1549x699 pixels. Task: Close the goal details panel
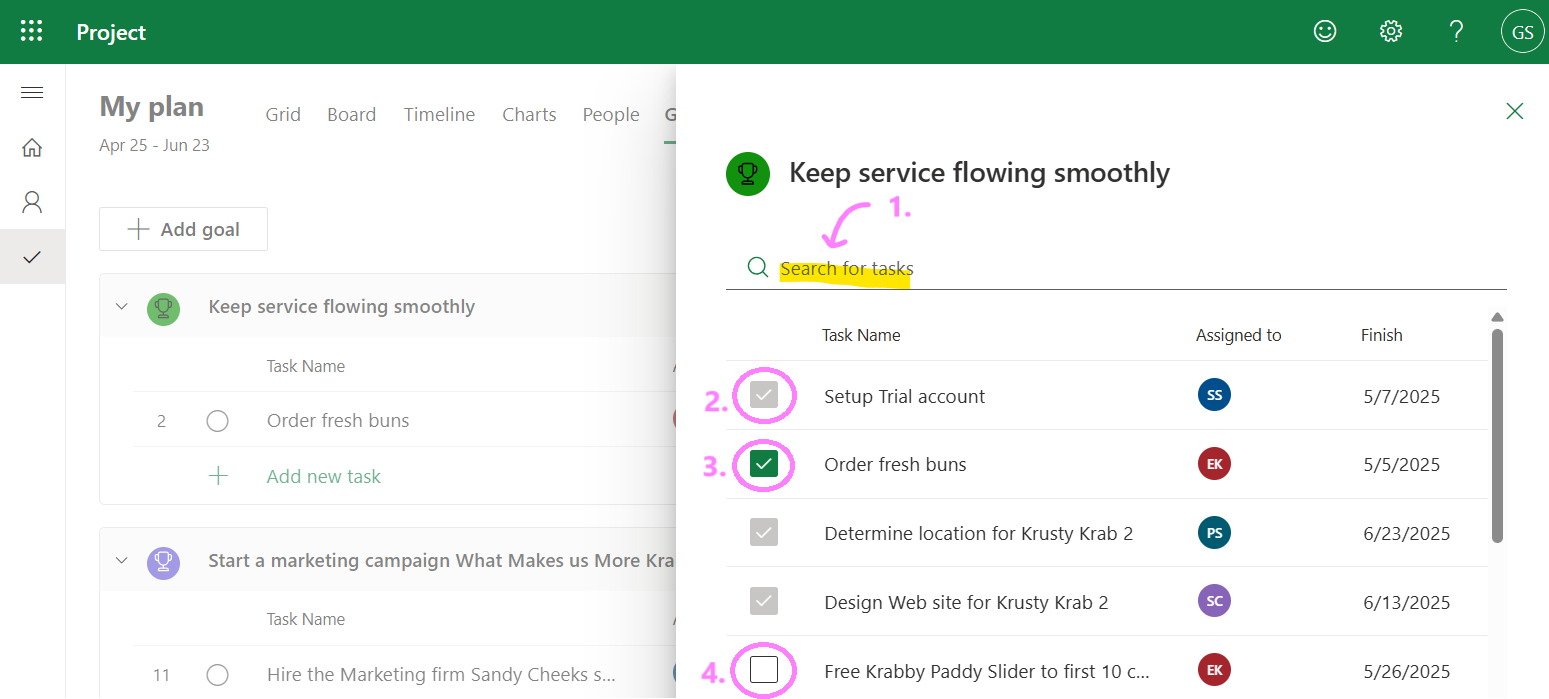pyautogui.click(x=1515, y=111)
